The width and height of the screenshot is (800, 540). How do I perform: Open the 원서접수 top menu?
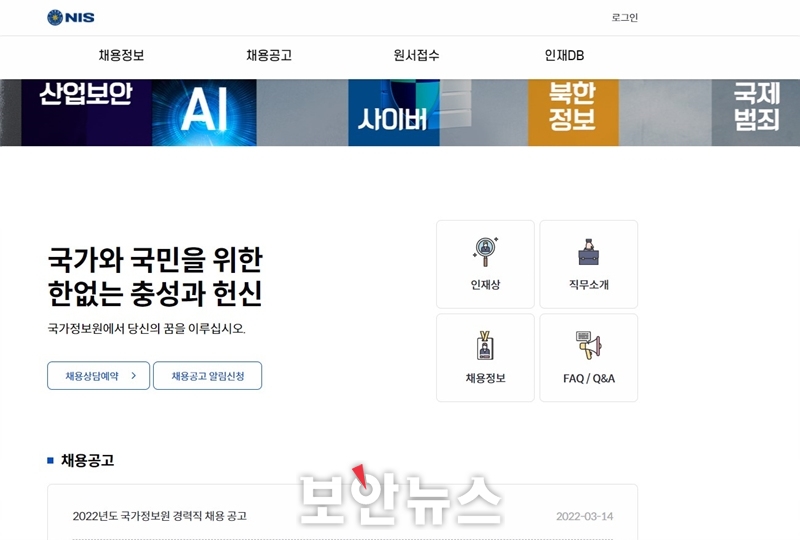click(416, 55)
